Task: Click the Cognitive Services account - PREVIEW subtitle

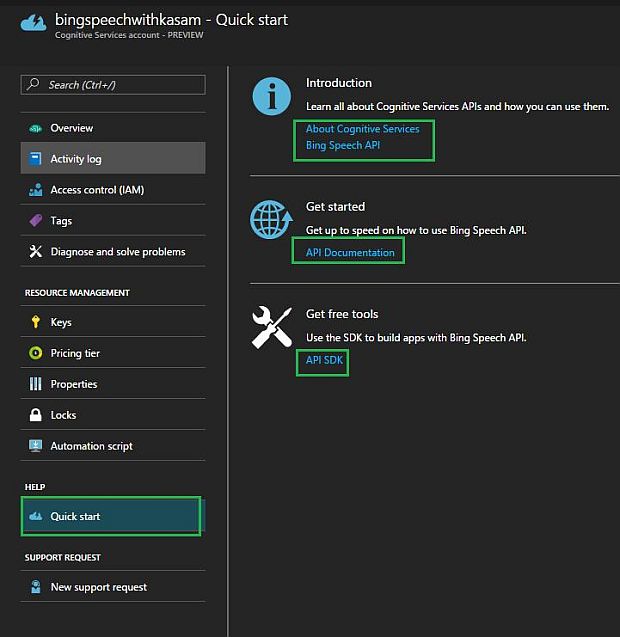Action: click(129, 35)
